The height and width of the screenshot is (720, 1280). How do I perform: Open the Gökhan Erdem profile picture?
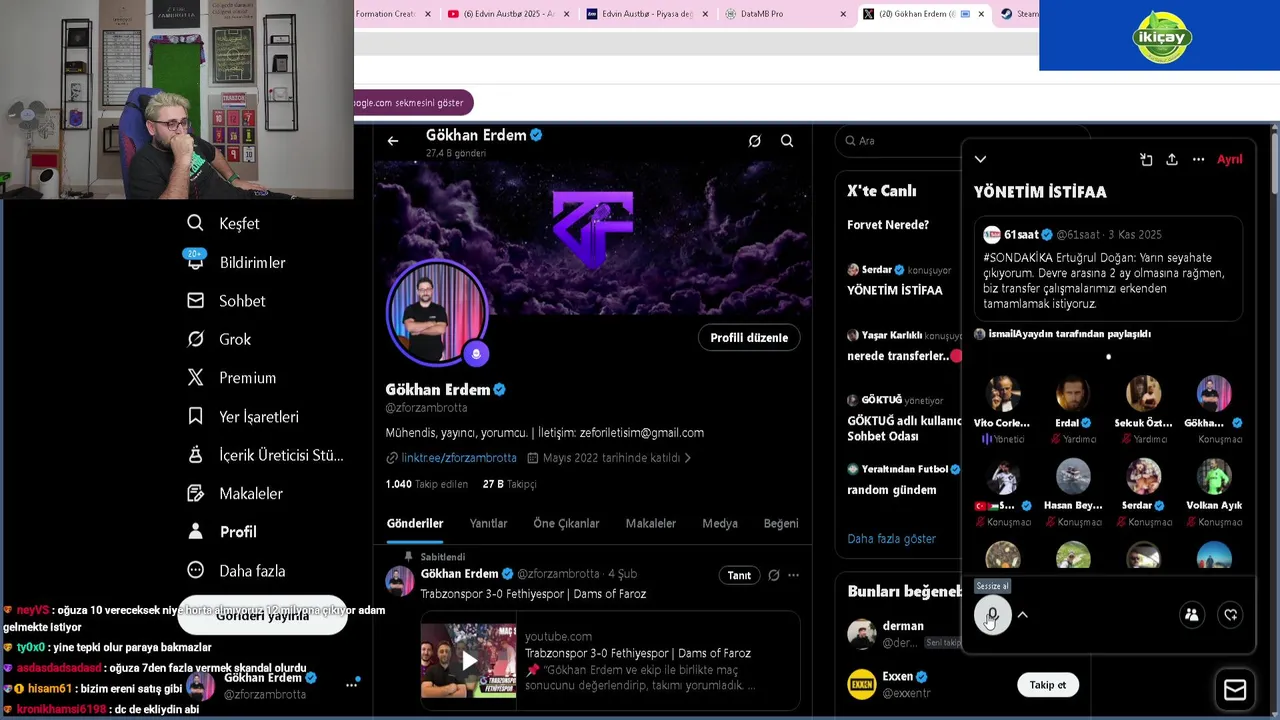[437, 312]
